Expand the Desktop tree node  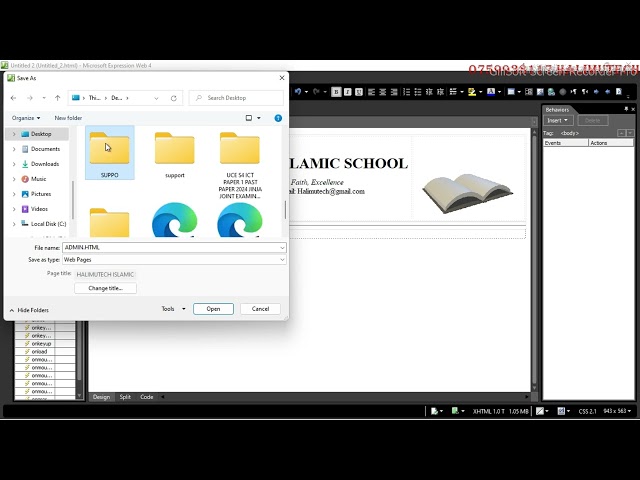[14, 134]
